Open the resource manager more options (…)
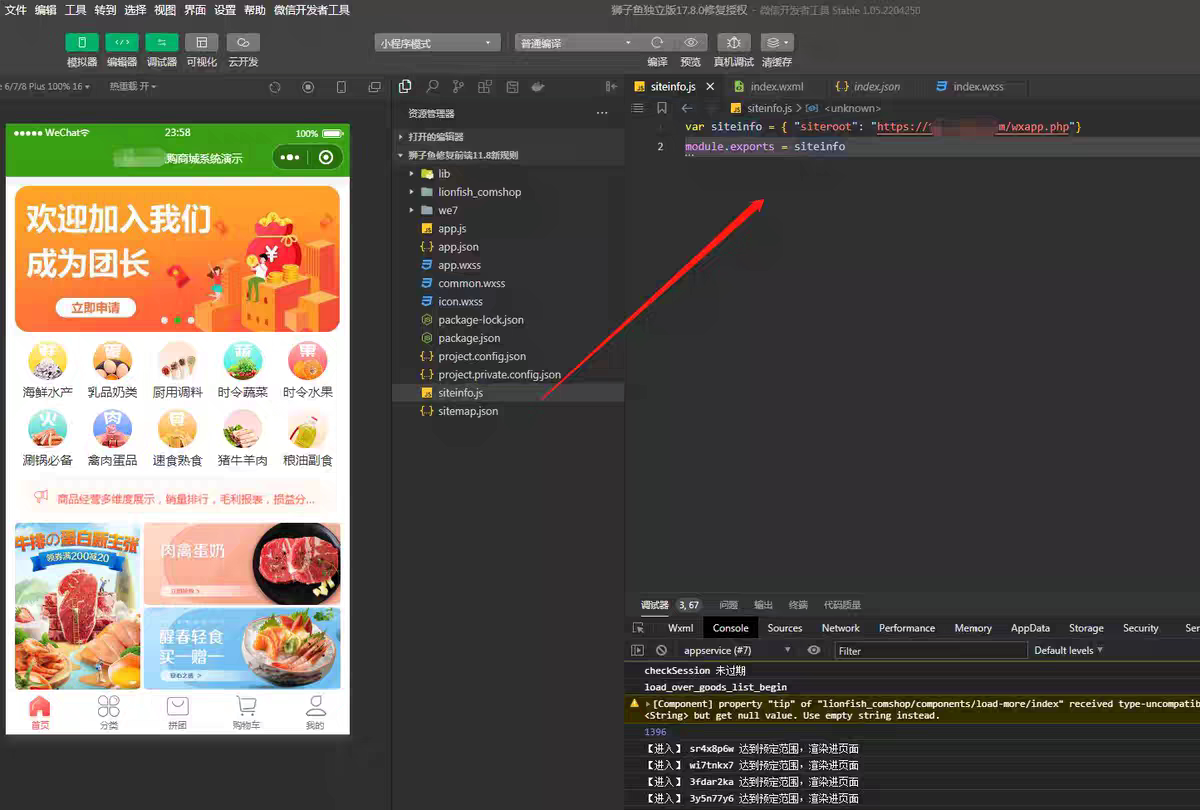1200x810 pixels. tap(602, 113)
